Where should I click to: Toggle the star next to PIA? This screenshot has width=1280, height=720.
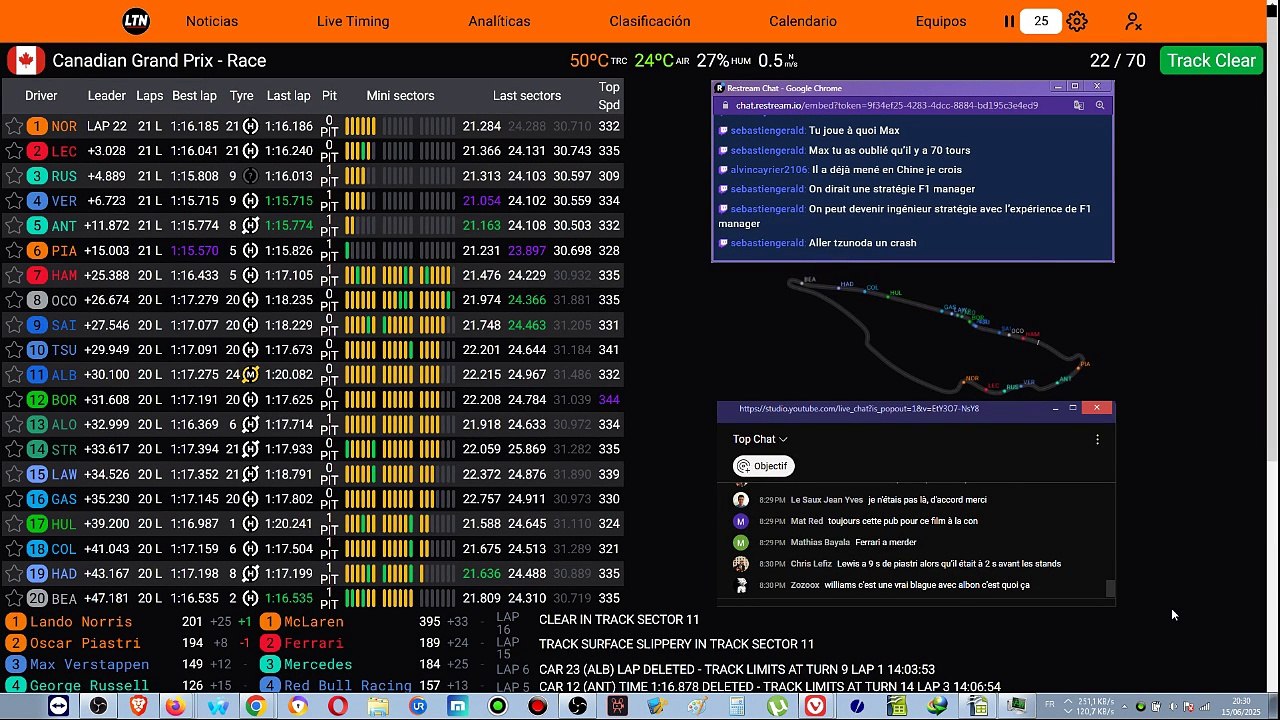pyautogui.click(x=14, y=251)
